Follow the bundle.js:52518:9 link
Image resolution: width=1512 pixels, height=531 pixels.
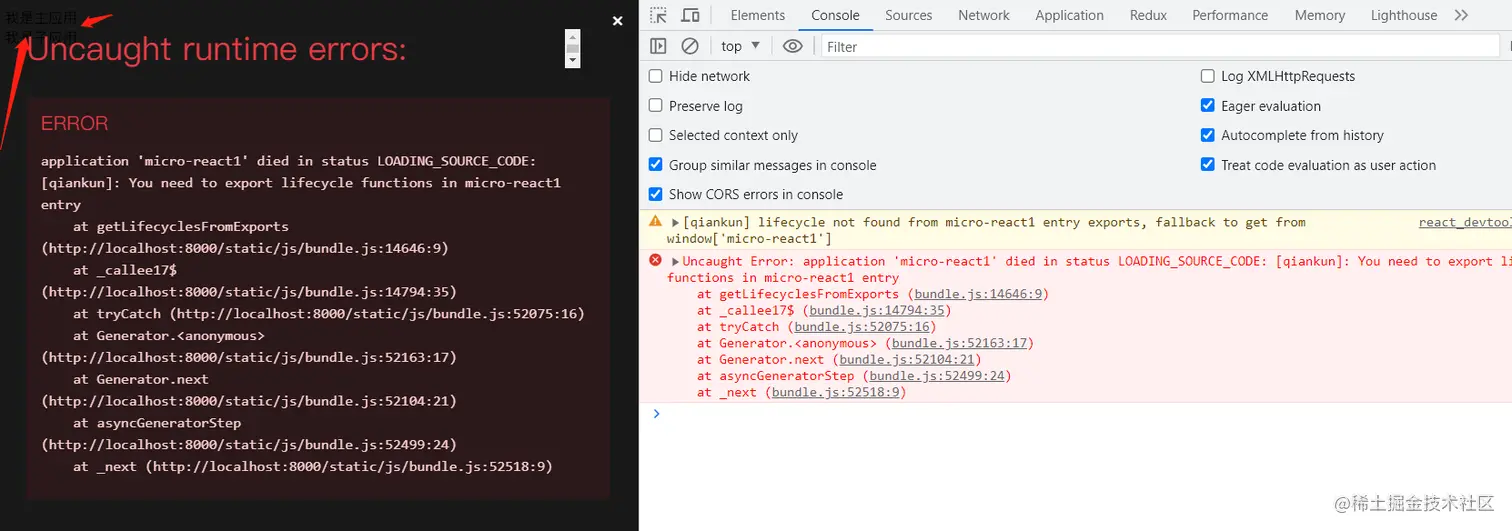(x=837, y=393)
